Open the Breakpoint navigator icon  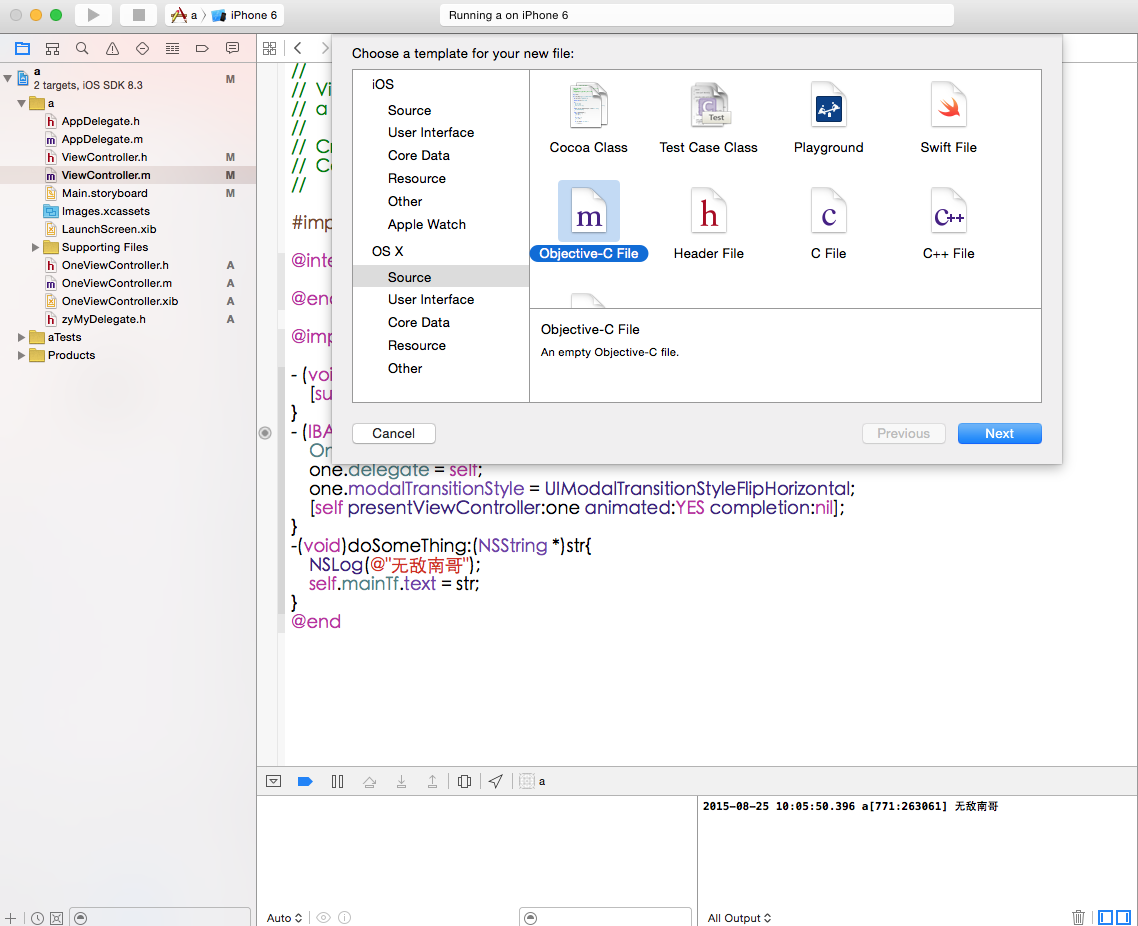click(x=202, y=49)
